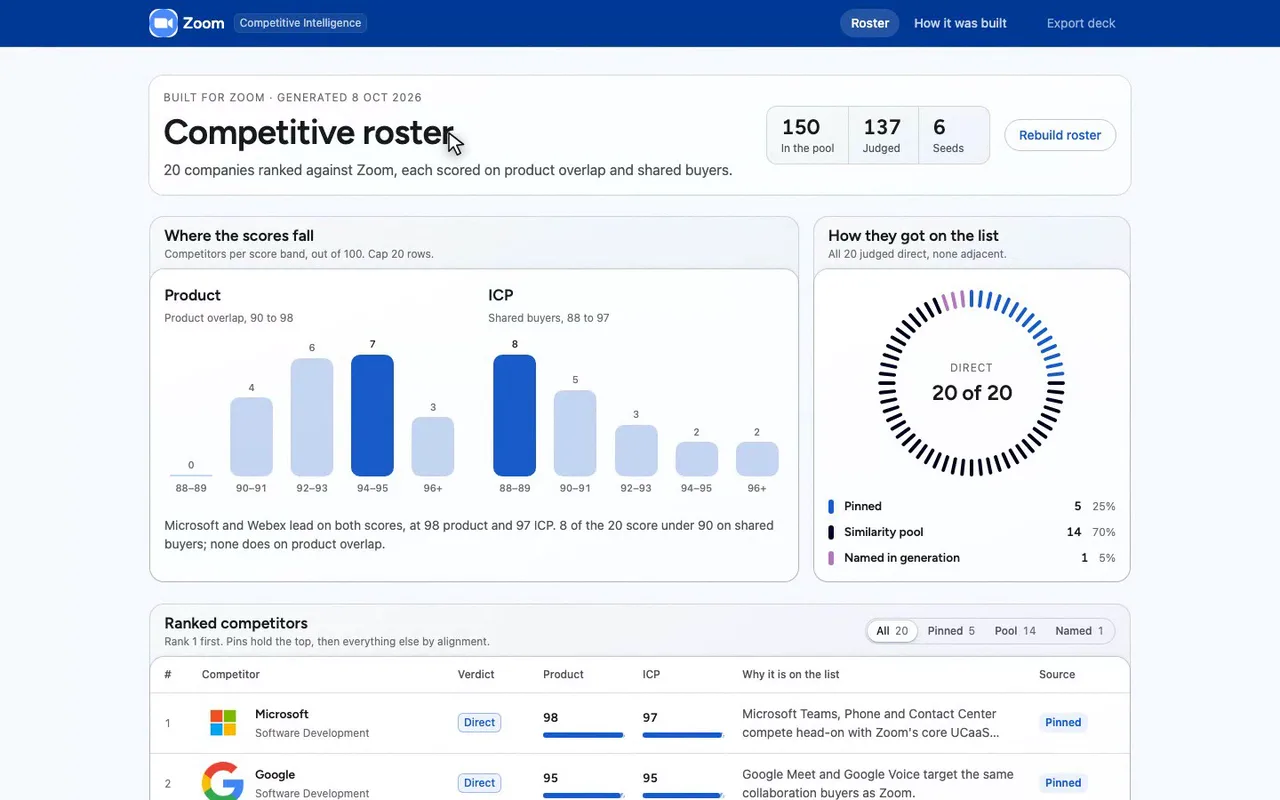Click the Zoom camera logo icon
Screen dimensions: 1280x800
click(x=163, y=23)
